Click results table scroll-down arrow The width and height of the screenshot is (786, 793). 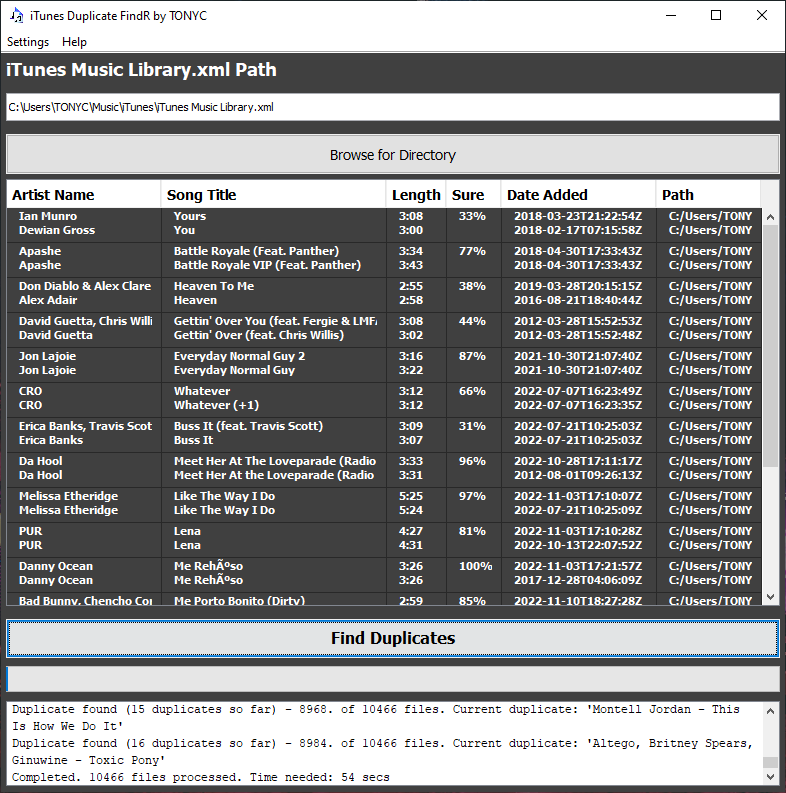coord(770,597)
